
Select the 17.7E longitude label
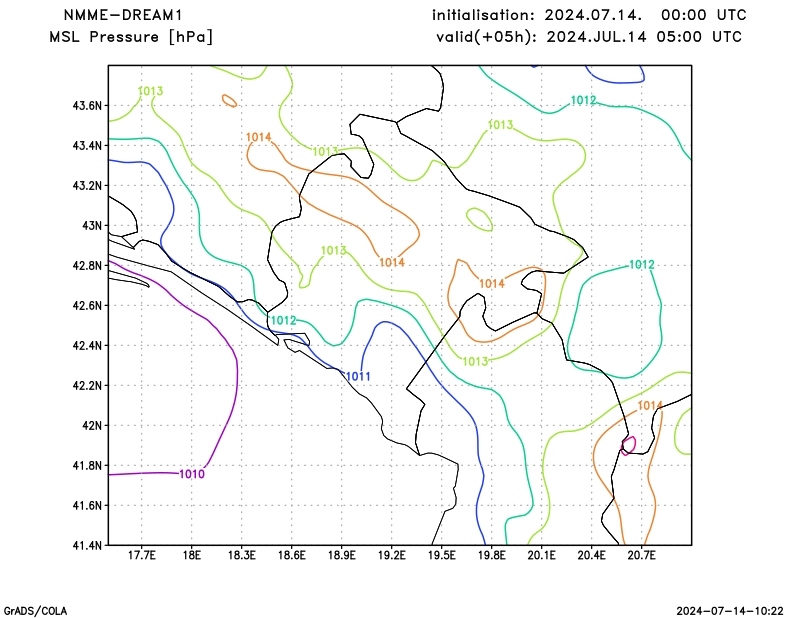(142, 555)
